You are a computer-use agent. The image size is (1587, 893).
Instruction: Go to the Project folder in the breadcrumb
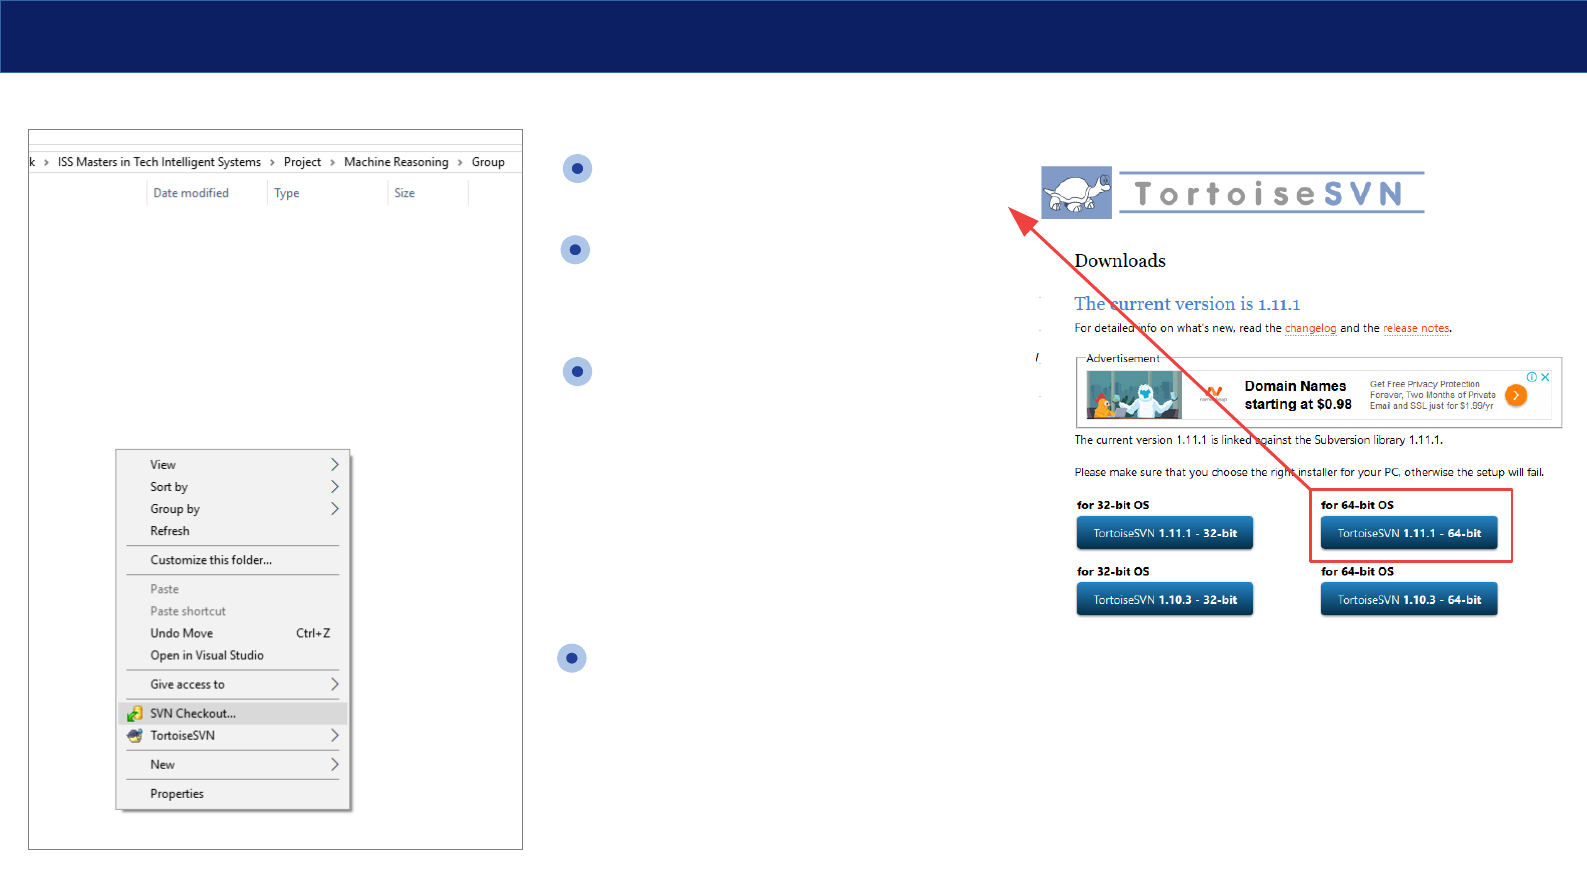[x=302, y=162]
